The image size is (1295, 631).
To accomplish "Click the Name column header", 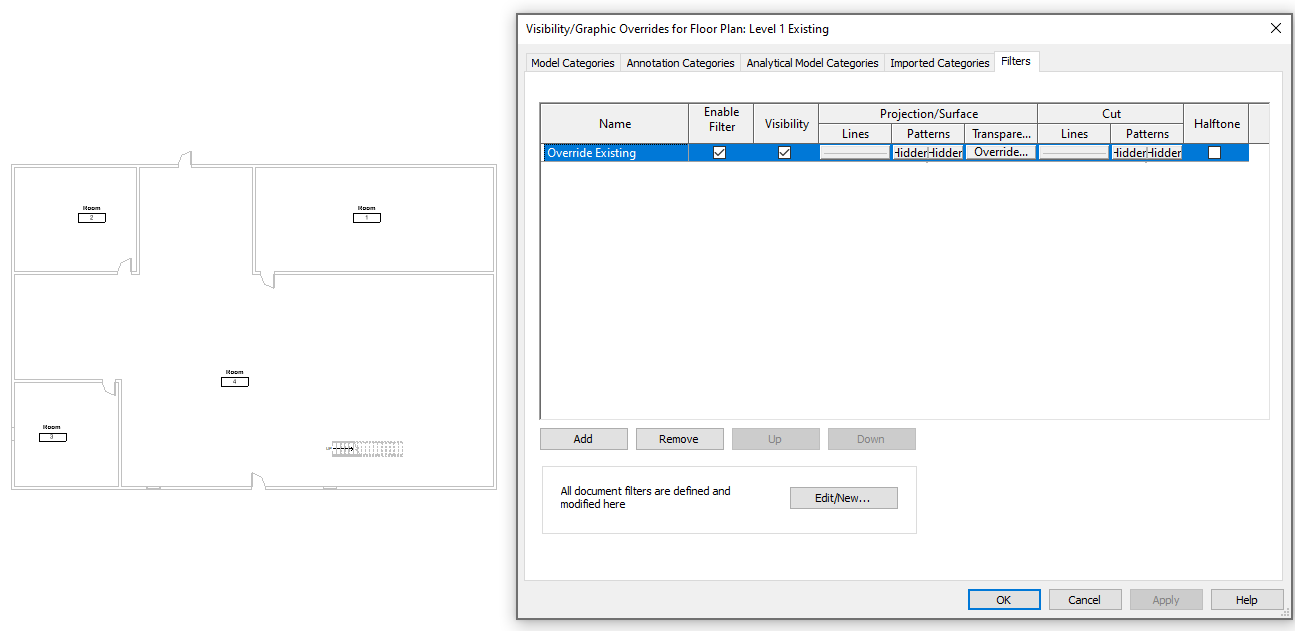I will click(615, 123).
